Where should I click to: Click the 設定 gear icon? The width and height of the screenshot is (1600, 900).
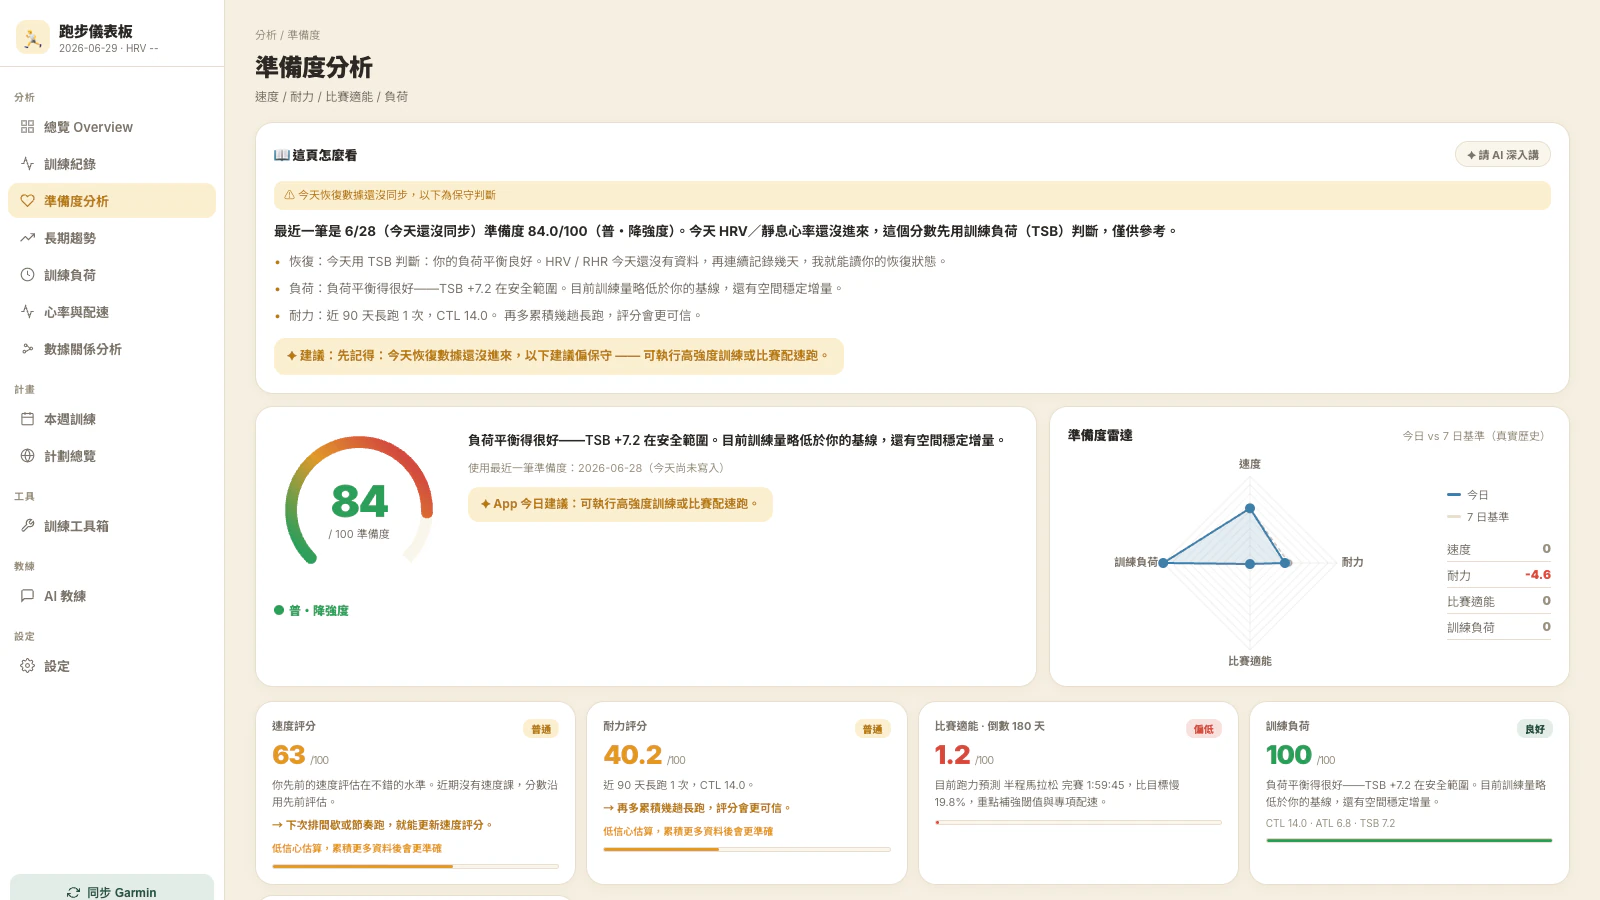[27, 666]
